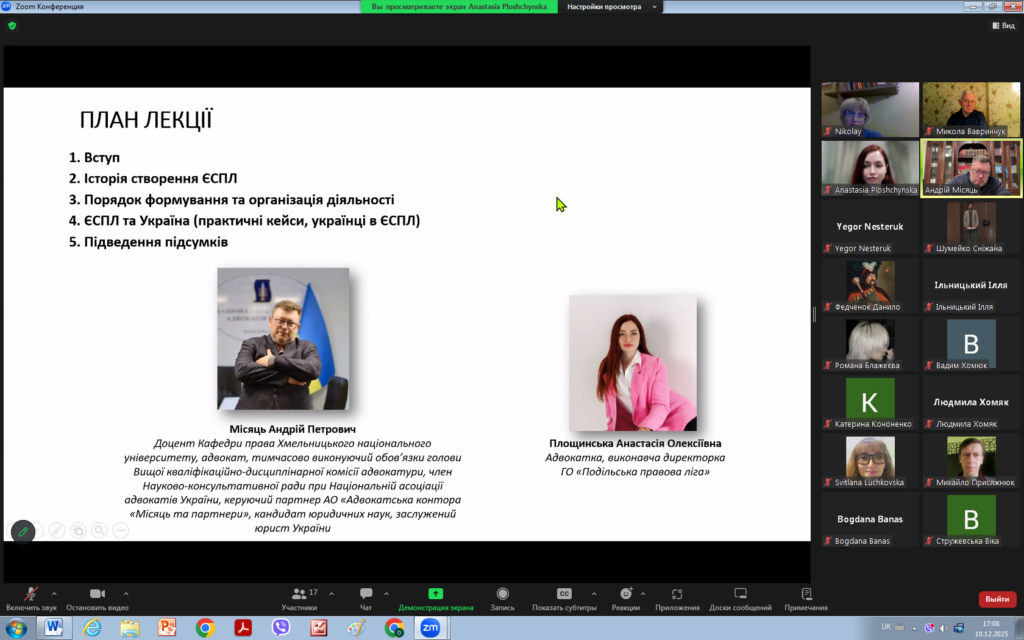Open the Настройки просмотра view options dropdown
Image resolution: width=1024 pixels, height=640 pixels.
pos(610,6)
